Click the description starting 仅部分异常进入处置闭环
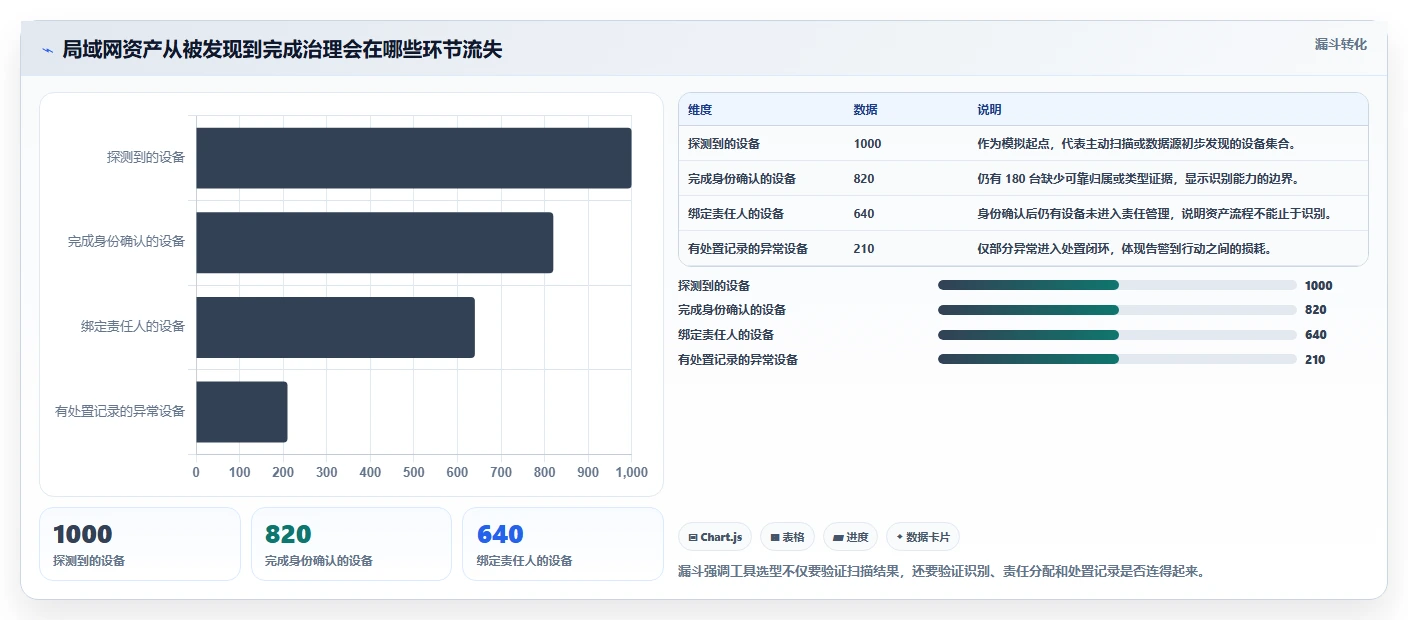 pos(1124,249)
